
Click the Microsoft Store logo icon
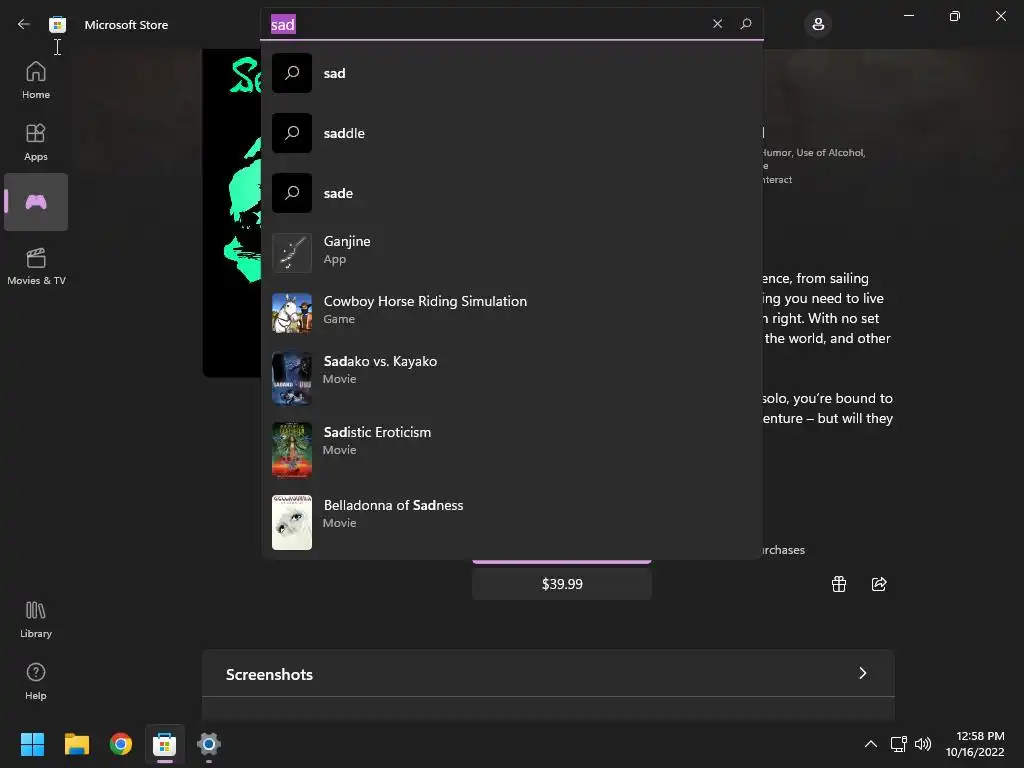pyautogui.click(x=57, y=25)
